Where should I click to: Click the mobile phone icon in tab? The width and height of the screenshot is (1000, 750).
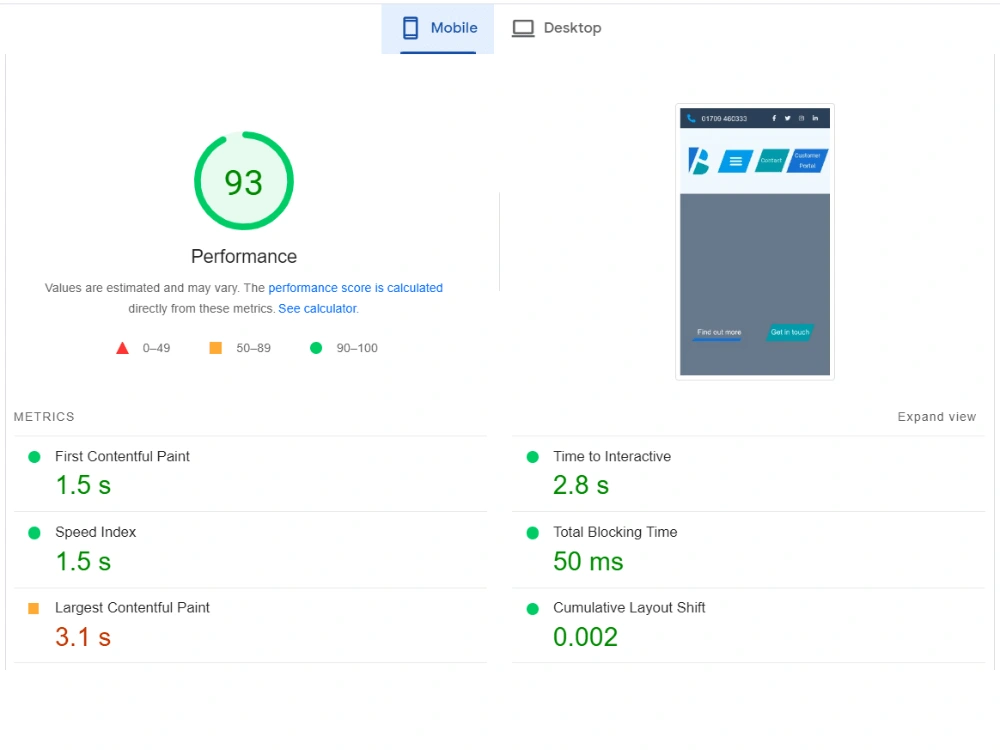pyautogui.click(x=411, y=28)
